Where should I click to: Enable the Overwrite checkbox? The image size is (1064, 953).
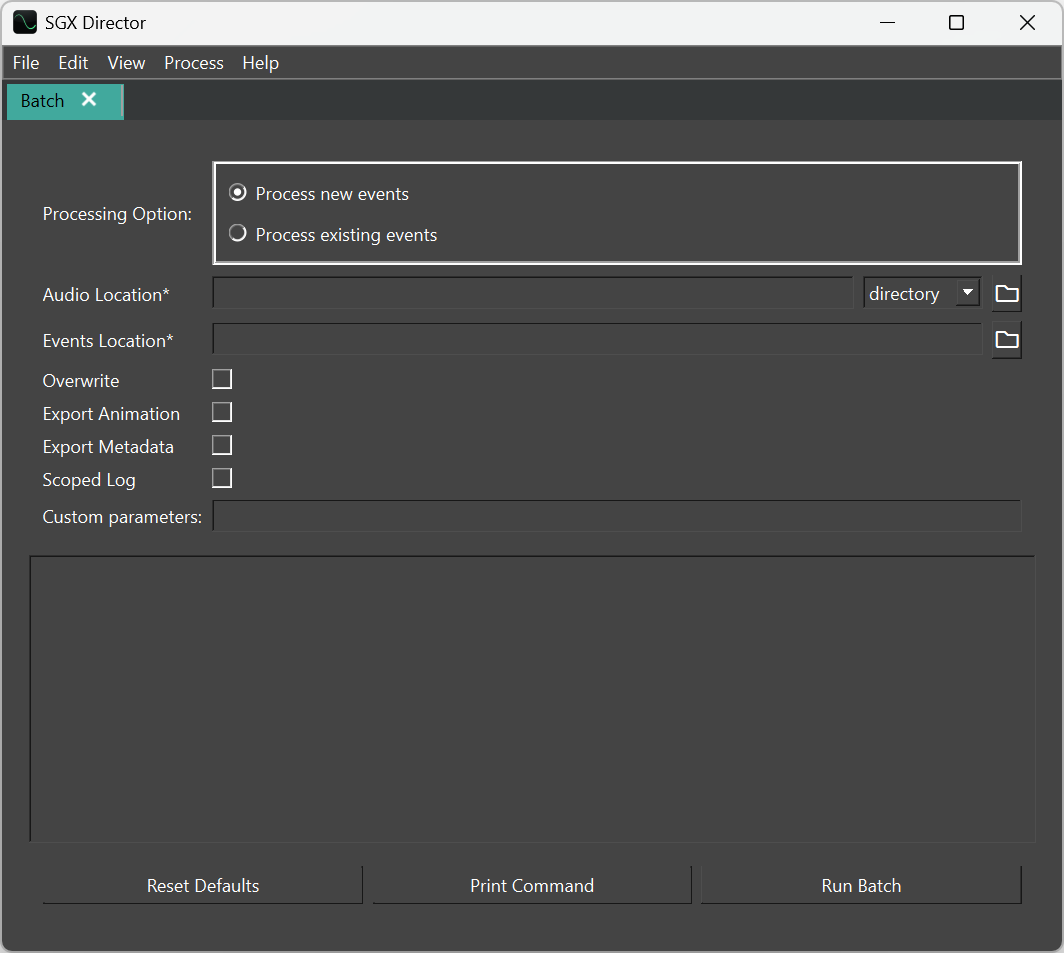tap(222, 379)
